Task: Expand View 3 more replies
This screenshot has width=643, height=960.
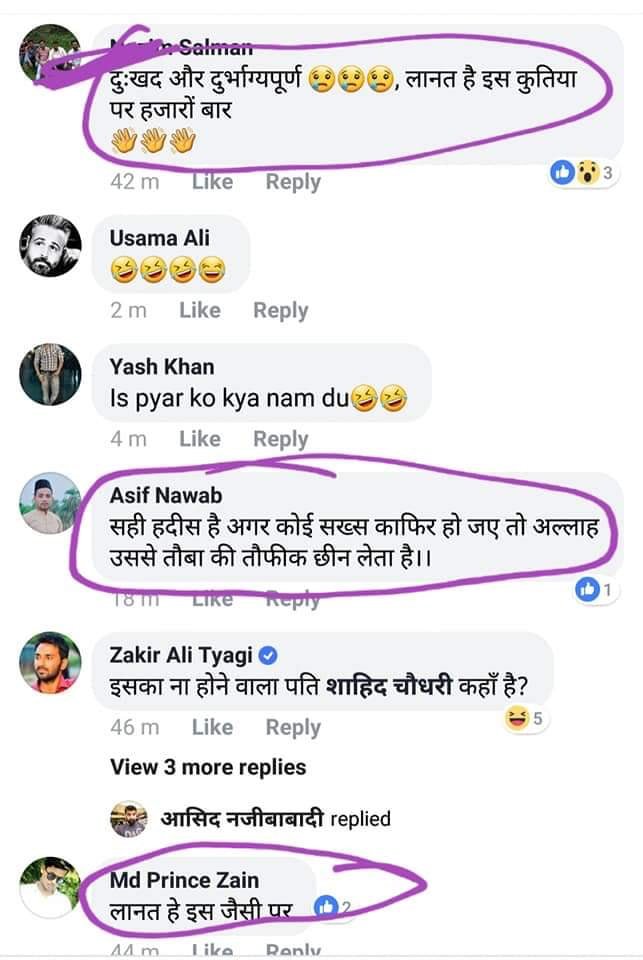Action: [x=208, y=767]
